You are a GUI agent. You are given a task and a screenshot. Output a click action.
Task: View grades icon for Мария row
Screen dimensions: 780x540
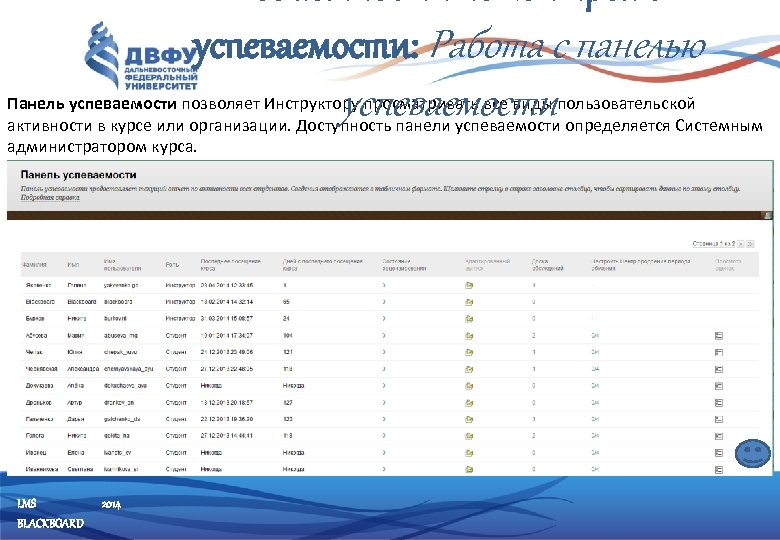[x=719, y=336]
